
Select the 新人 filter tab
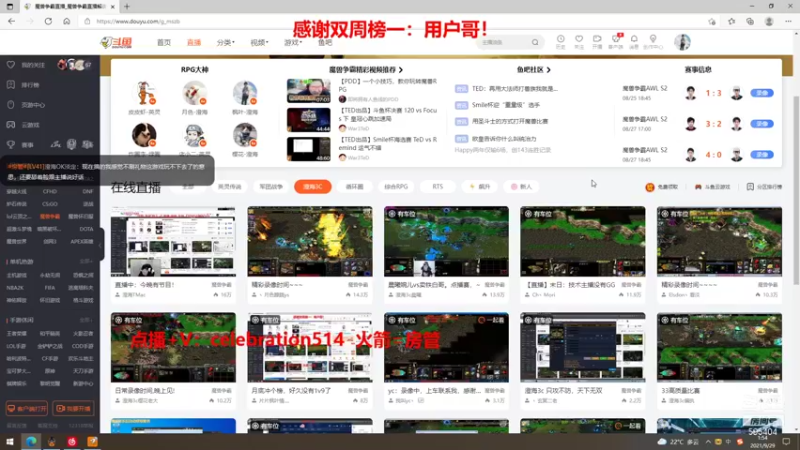(x=521, y=187)
